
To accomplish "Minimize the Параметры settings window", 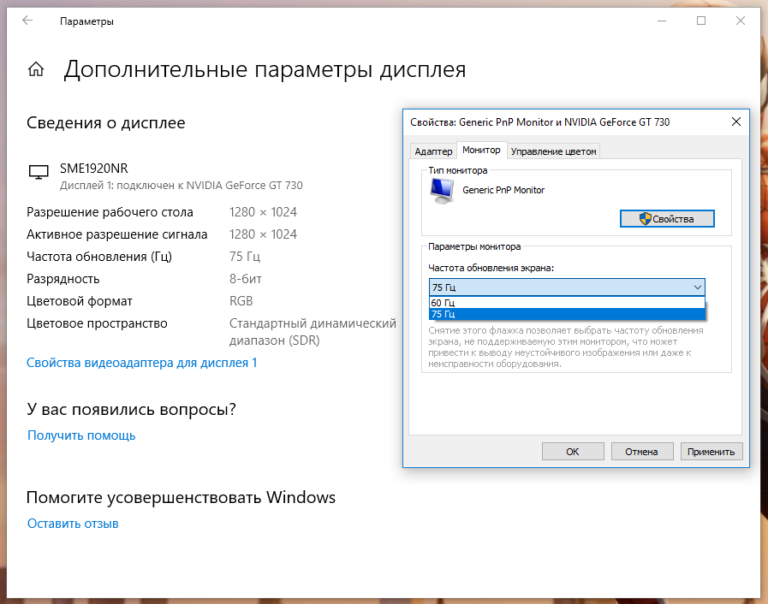I will point(655,21).
